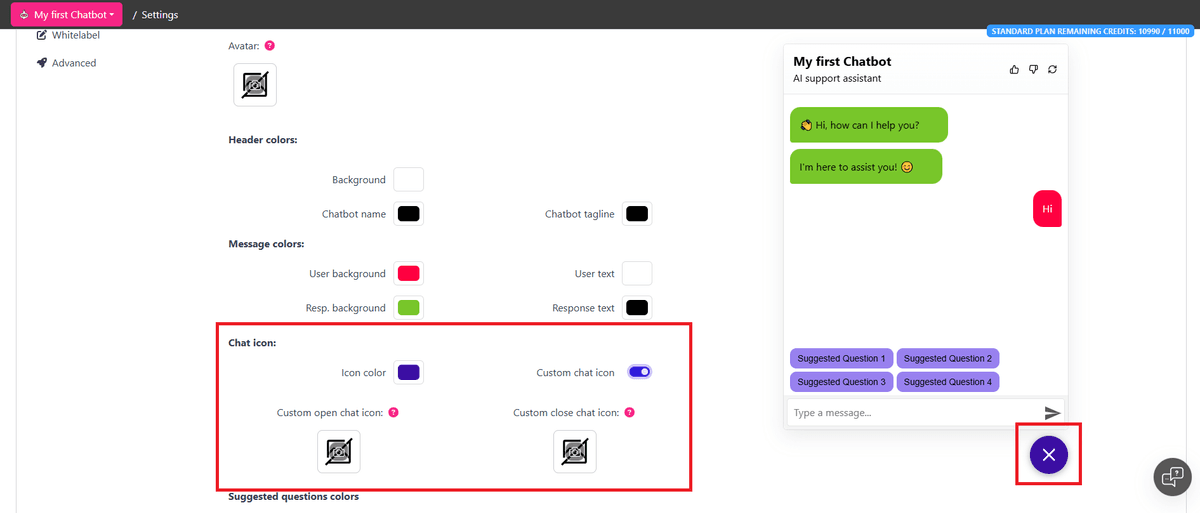Open the Advanced settings section

(74, 63)
